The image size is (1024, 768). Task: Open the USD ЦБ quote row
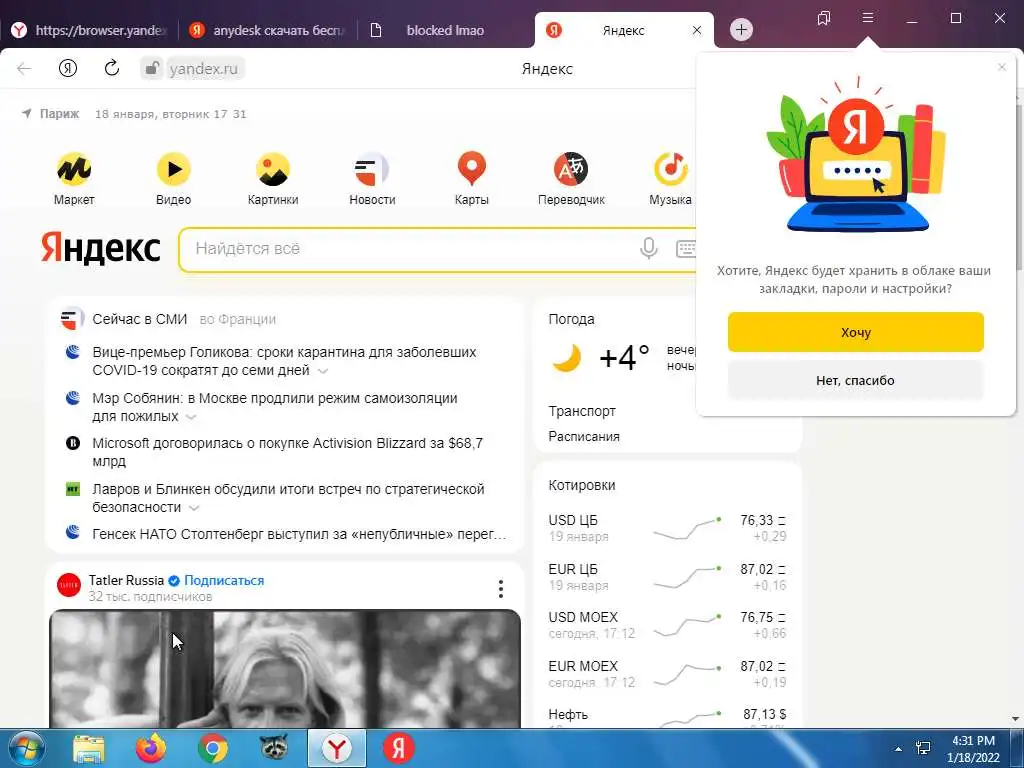pos(667,528)
